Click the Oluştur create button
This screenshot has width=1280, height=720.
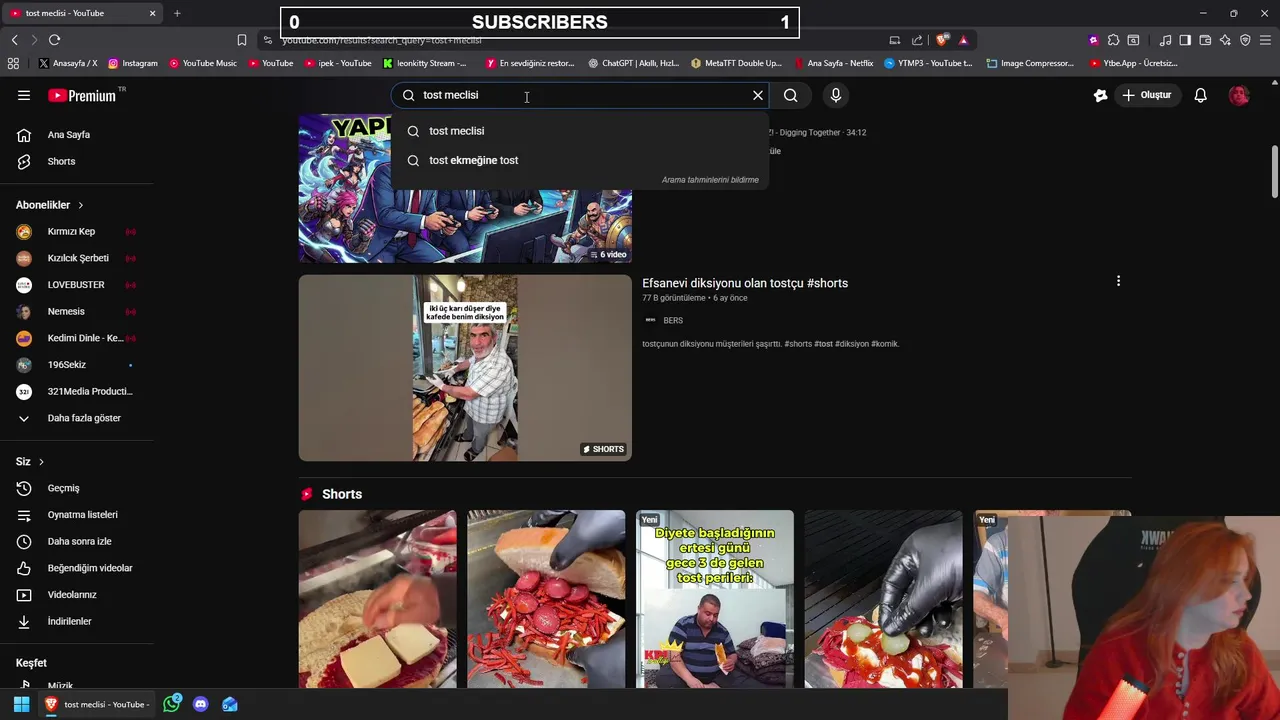coord(1147,95)
